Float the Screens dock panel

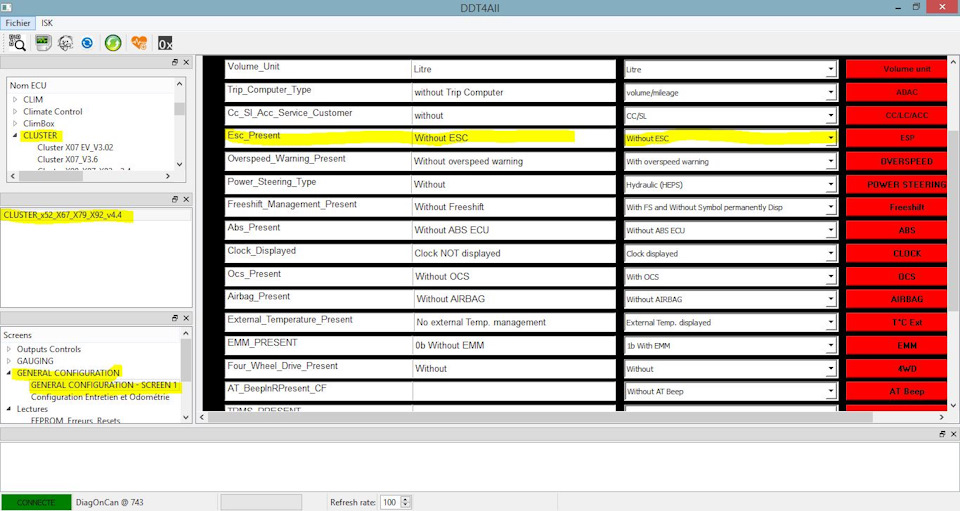[x=174, y=318]
